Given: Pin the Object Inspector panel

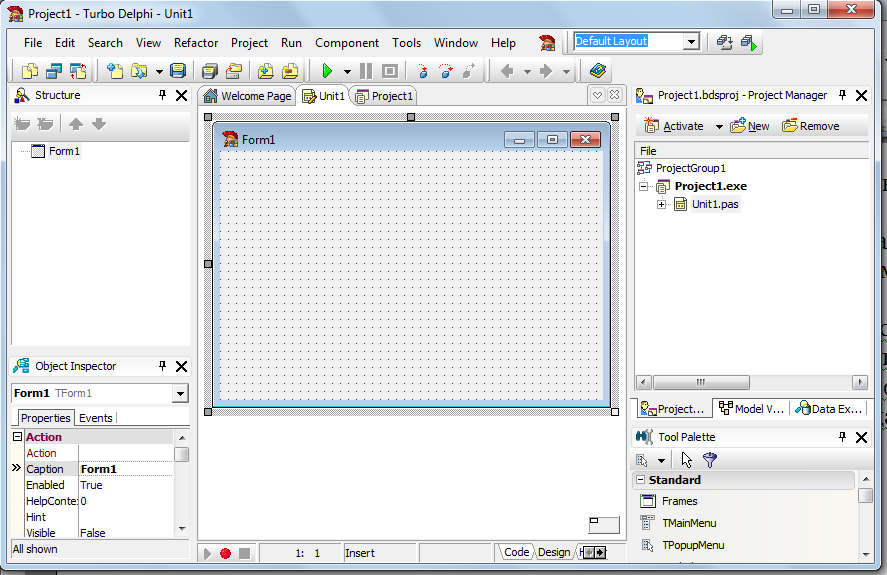Looking at the screenshot, I should (162, 366).
